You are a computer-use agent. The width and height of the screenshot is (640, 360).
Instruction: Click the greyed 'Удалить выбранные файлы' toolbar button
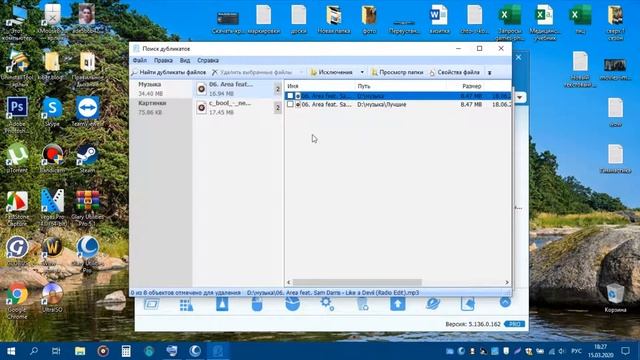click(252, 72)
